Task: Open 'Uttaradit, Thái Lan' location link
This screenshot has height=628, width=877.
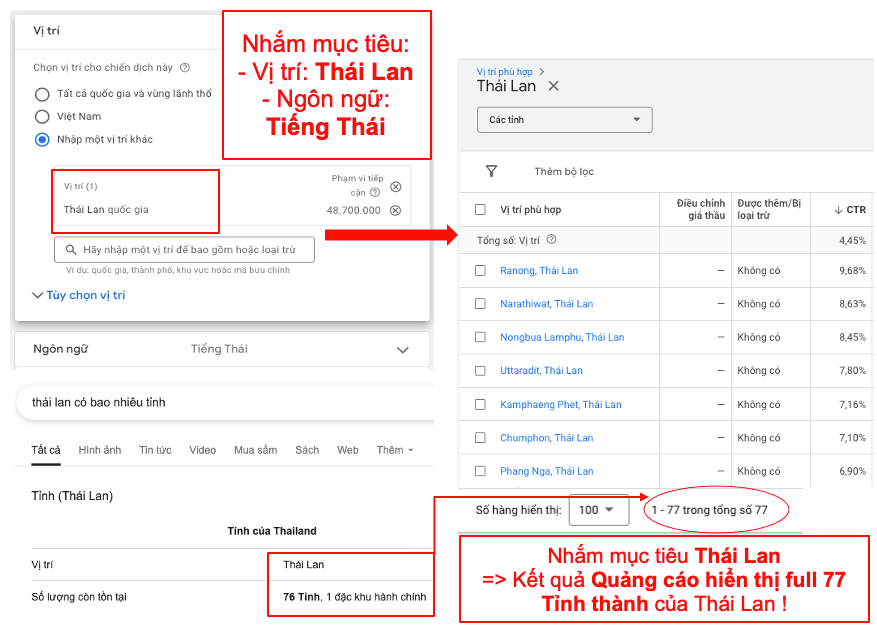Action: pos(541,371)
